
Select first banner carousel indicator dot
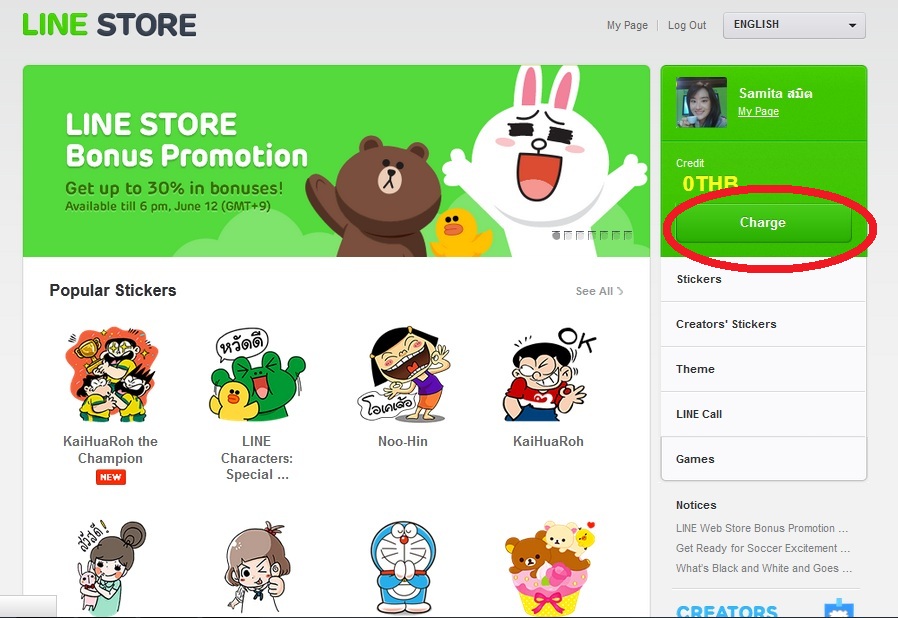point(557,235)
